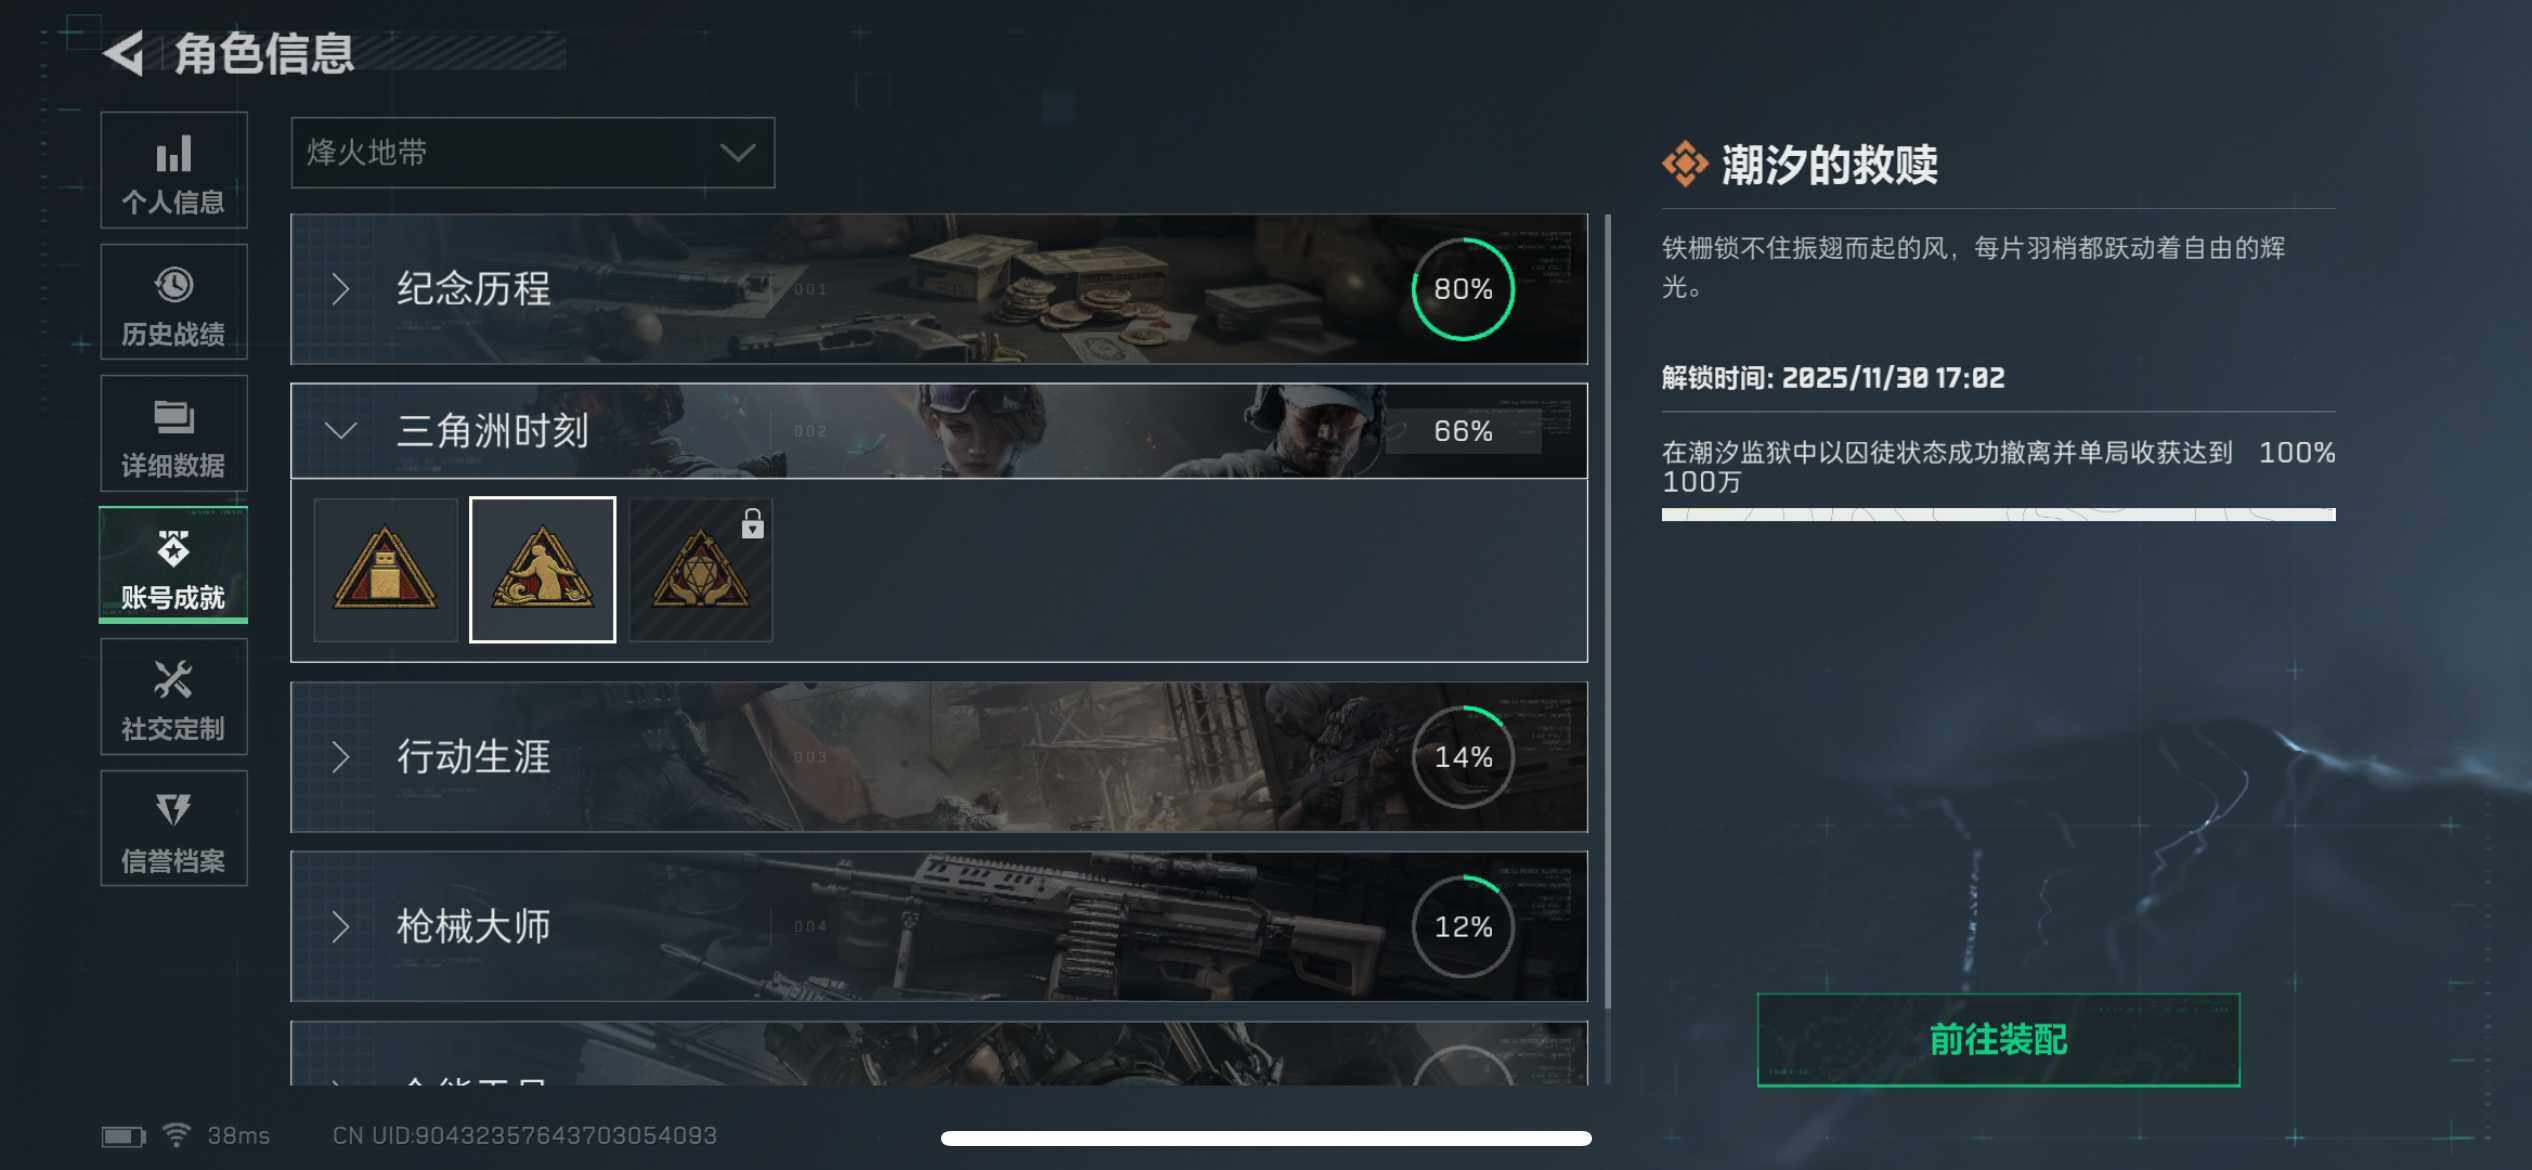2532x1170 pixels.
Task: Expand the 枪械大师 category
Action: [x=938, y=926]
